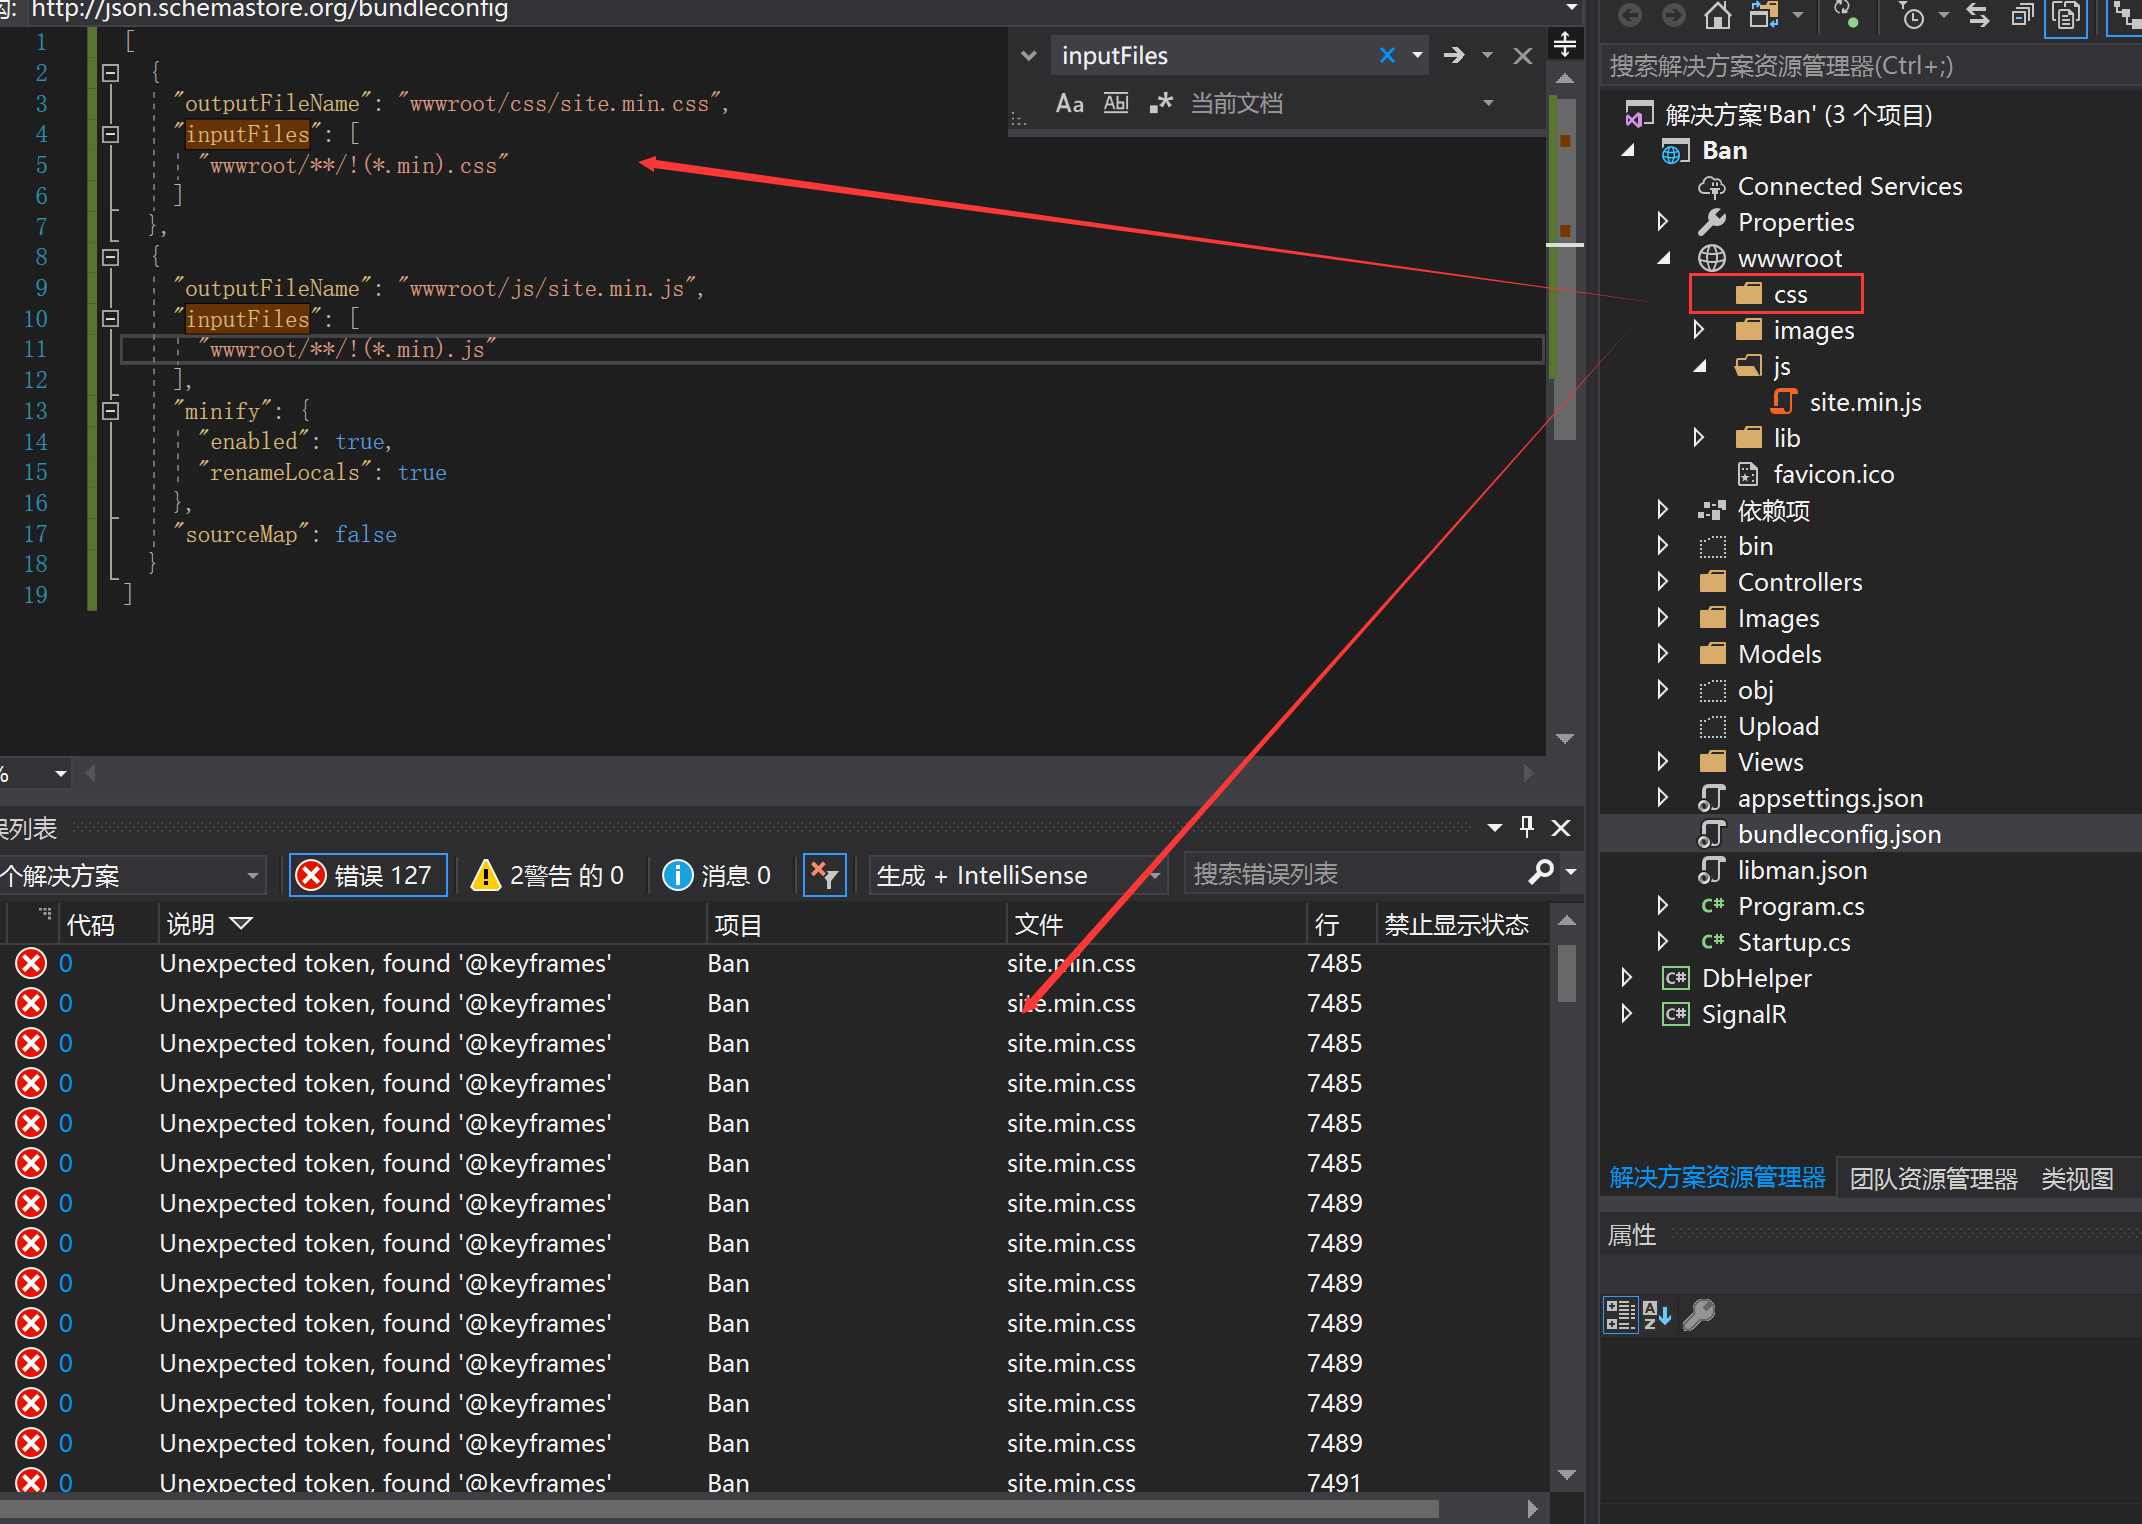Collapse the code block at line 8
The width and height of the screenshot is (2142, 1524).
(x=110, y=257)
